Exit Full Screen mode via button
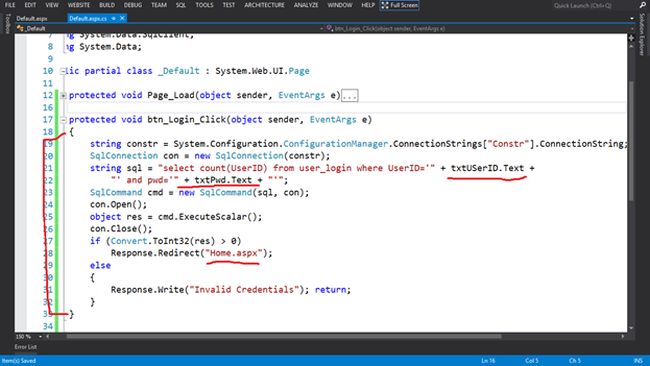 [400, 5]
